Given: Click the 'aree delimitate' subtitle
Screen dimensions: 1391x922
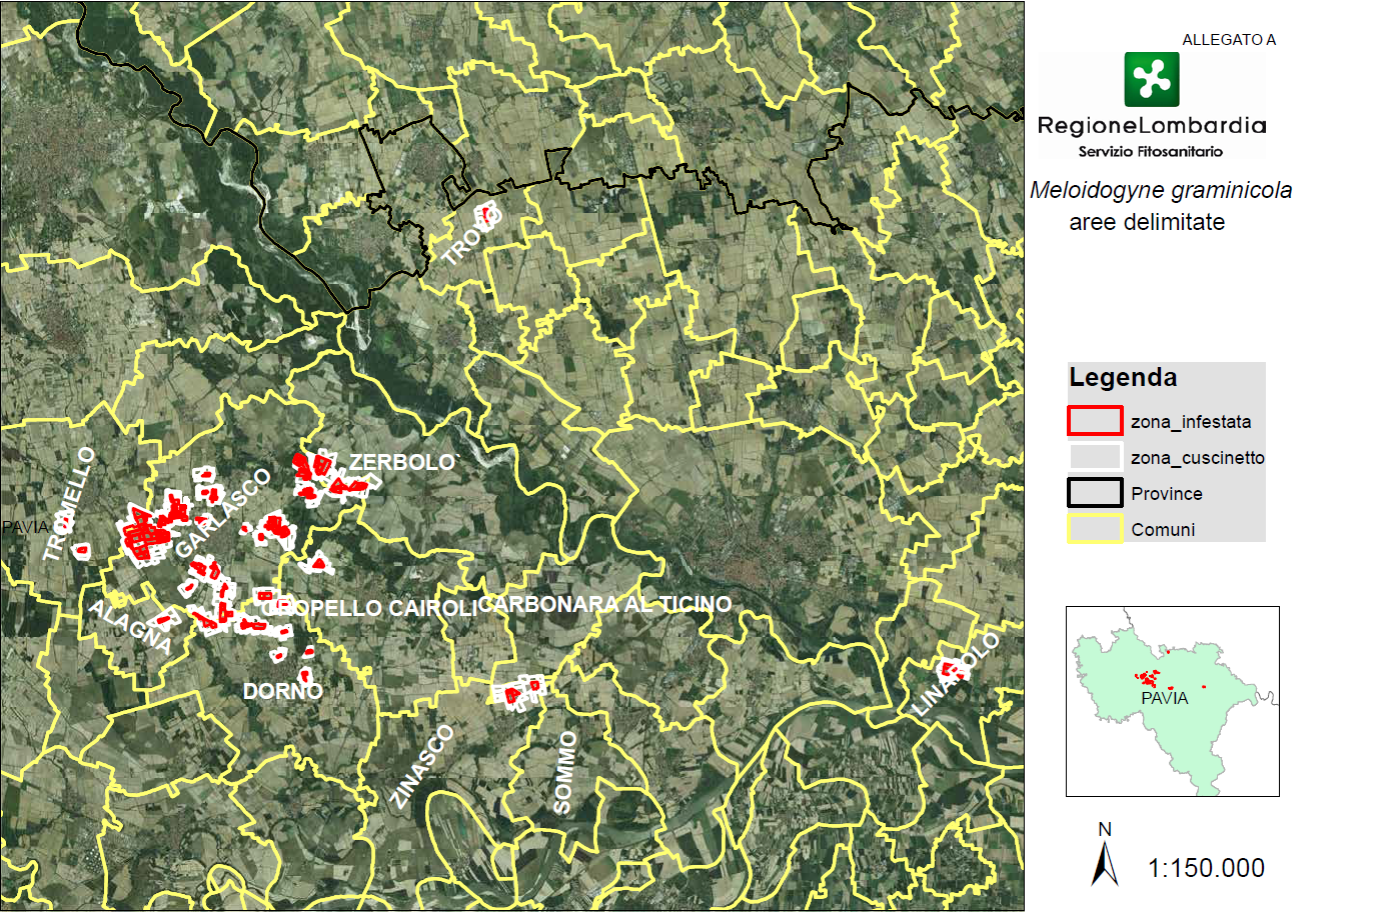Looking at the screenshot, I should pyautogui.click(x=1147, y=222).
